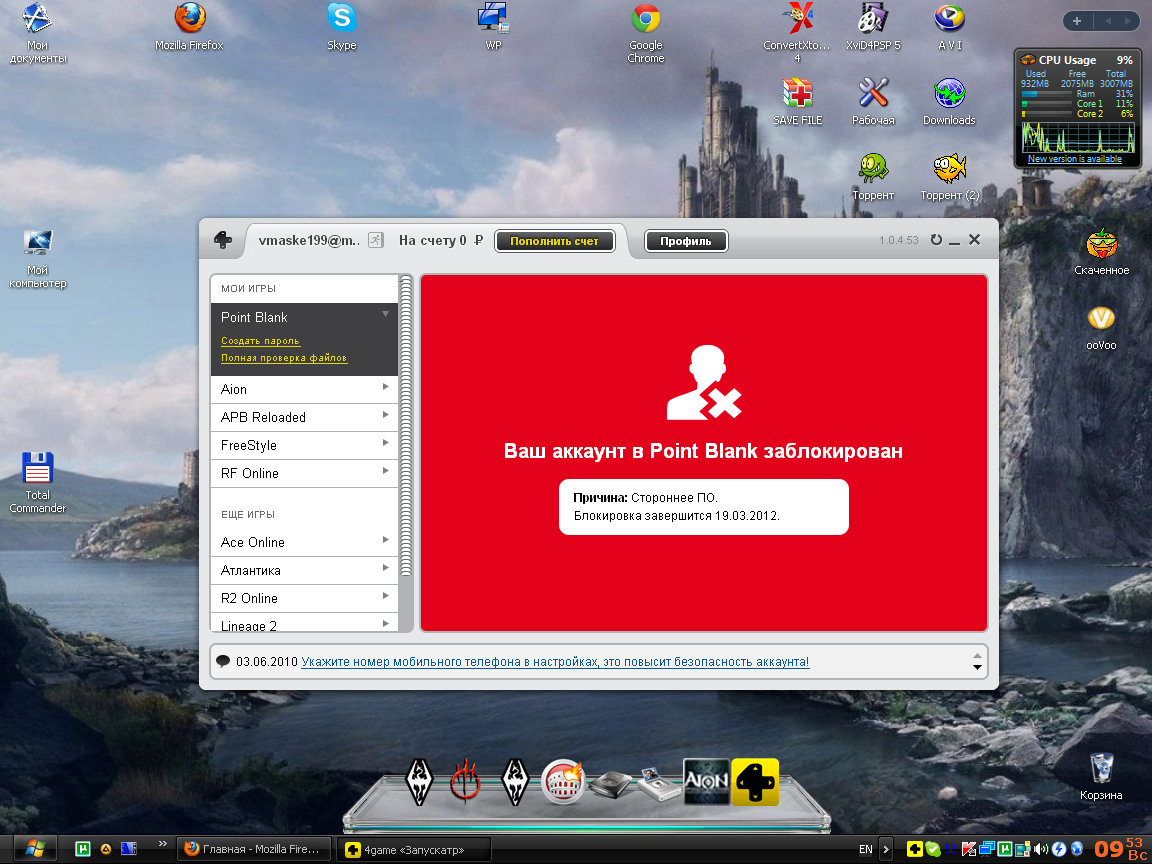The image size is (1152, 864).
Task: Click the Полная проверка файлов link
Action: pos(284,358)
